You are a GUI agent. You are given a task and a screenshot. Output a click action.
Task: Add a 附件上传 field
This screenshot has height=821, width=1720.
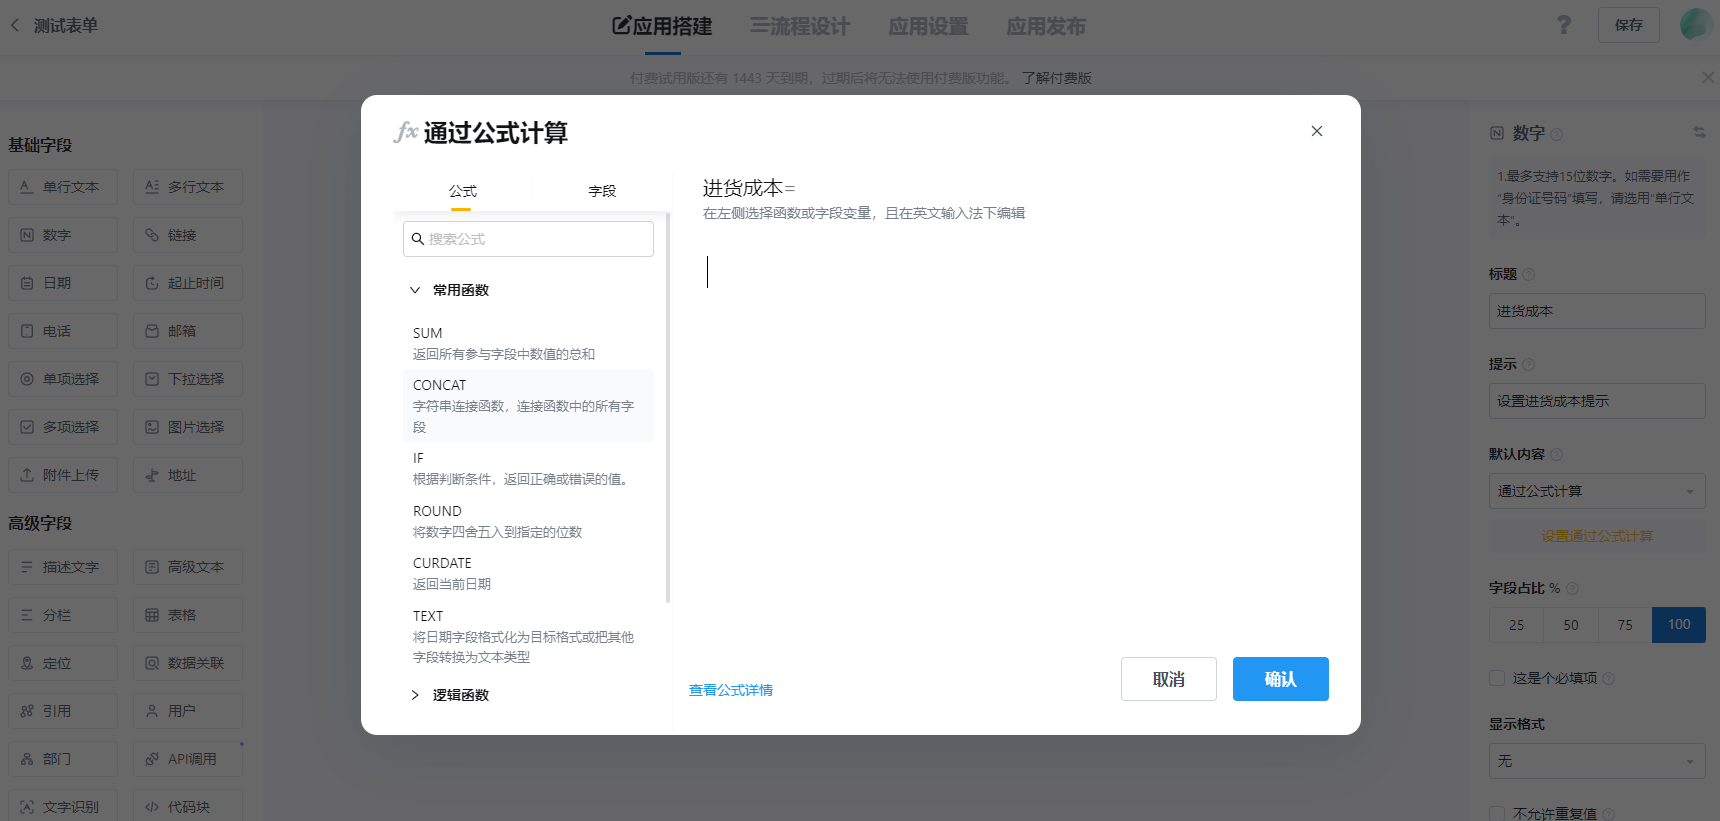(x=63, y=475)
